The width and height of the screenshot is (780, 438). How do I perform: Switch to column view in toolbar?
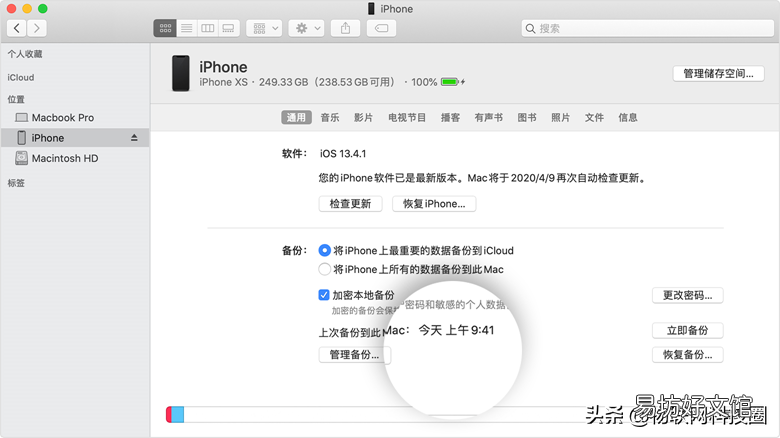point(207,28)
